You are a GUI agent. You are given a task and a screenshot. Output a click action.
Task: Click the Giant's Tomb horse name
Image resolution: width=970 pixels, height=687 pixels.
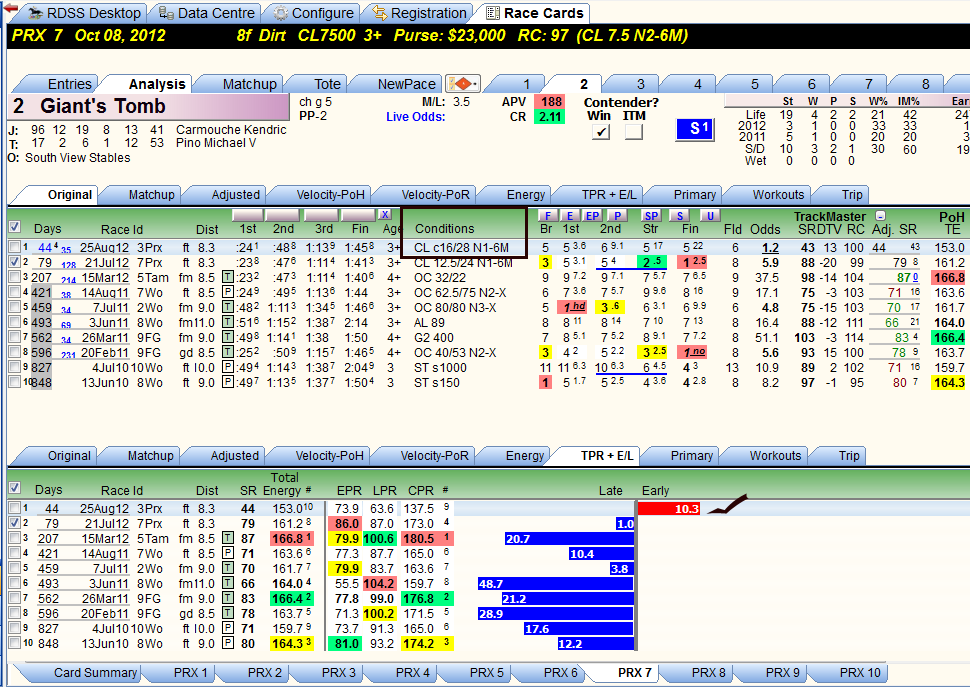click(103, 106)
